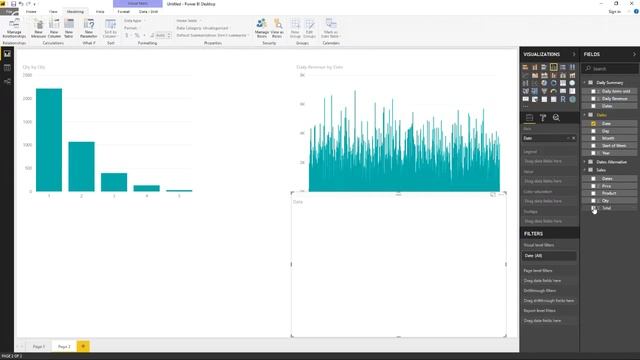Click Focus mode icon on selected visual
This screenshot has width=640, height=360.
click(493, 195)
